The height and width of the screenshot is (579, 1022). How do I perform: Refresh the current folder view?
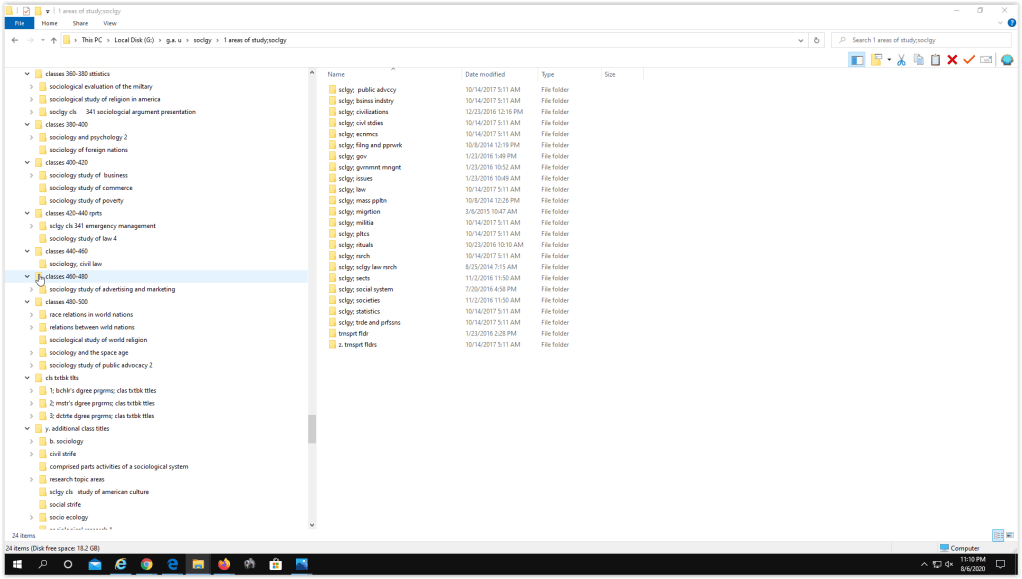coord(817,40)
